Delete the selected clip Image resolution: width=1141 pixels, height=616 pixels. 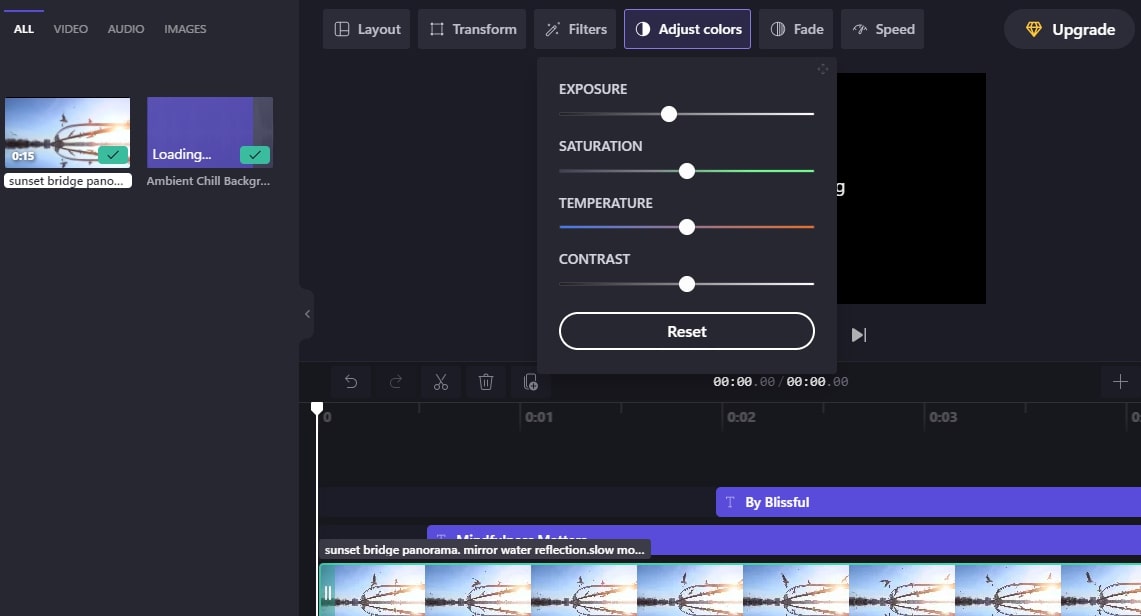point(485,381)
